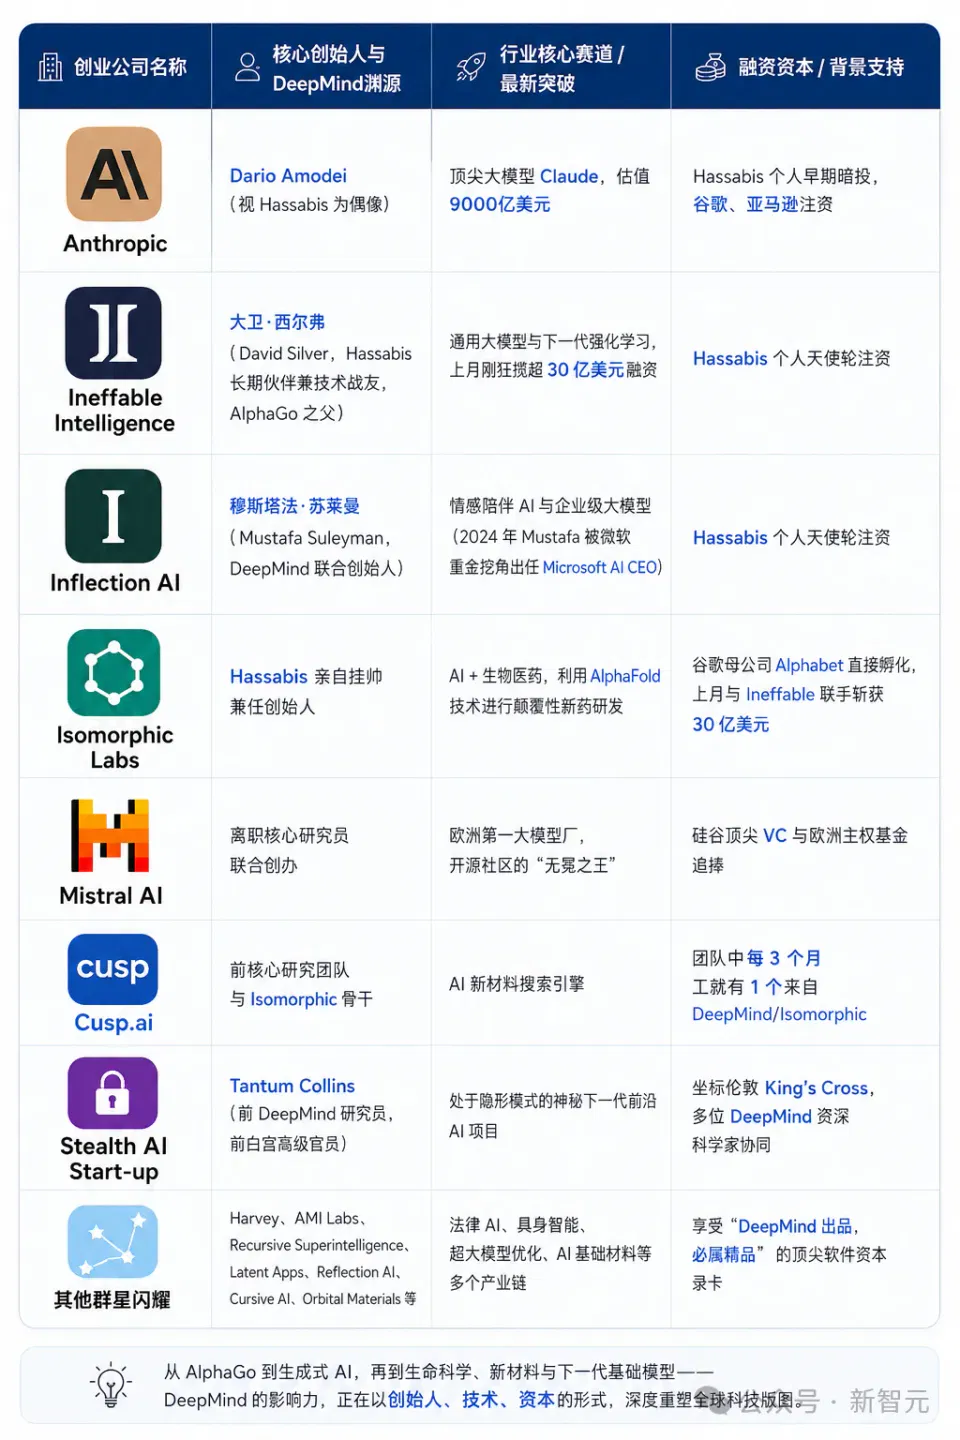960x1440 pixels.
Task: Click the 谷歌、亚马逊注资 text
Action: pyautogui.click(x=763, y=204)
